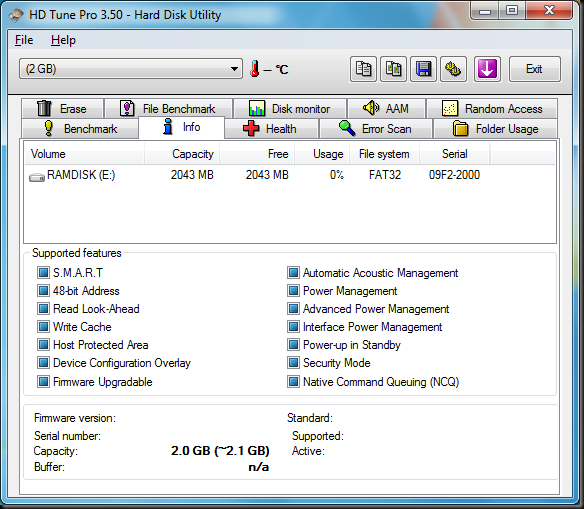584x509 pixels.
Task: Click the floppy disk save icon
Action: (x=423, y=69)
